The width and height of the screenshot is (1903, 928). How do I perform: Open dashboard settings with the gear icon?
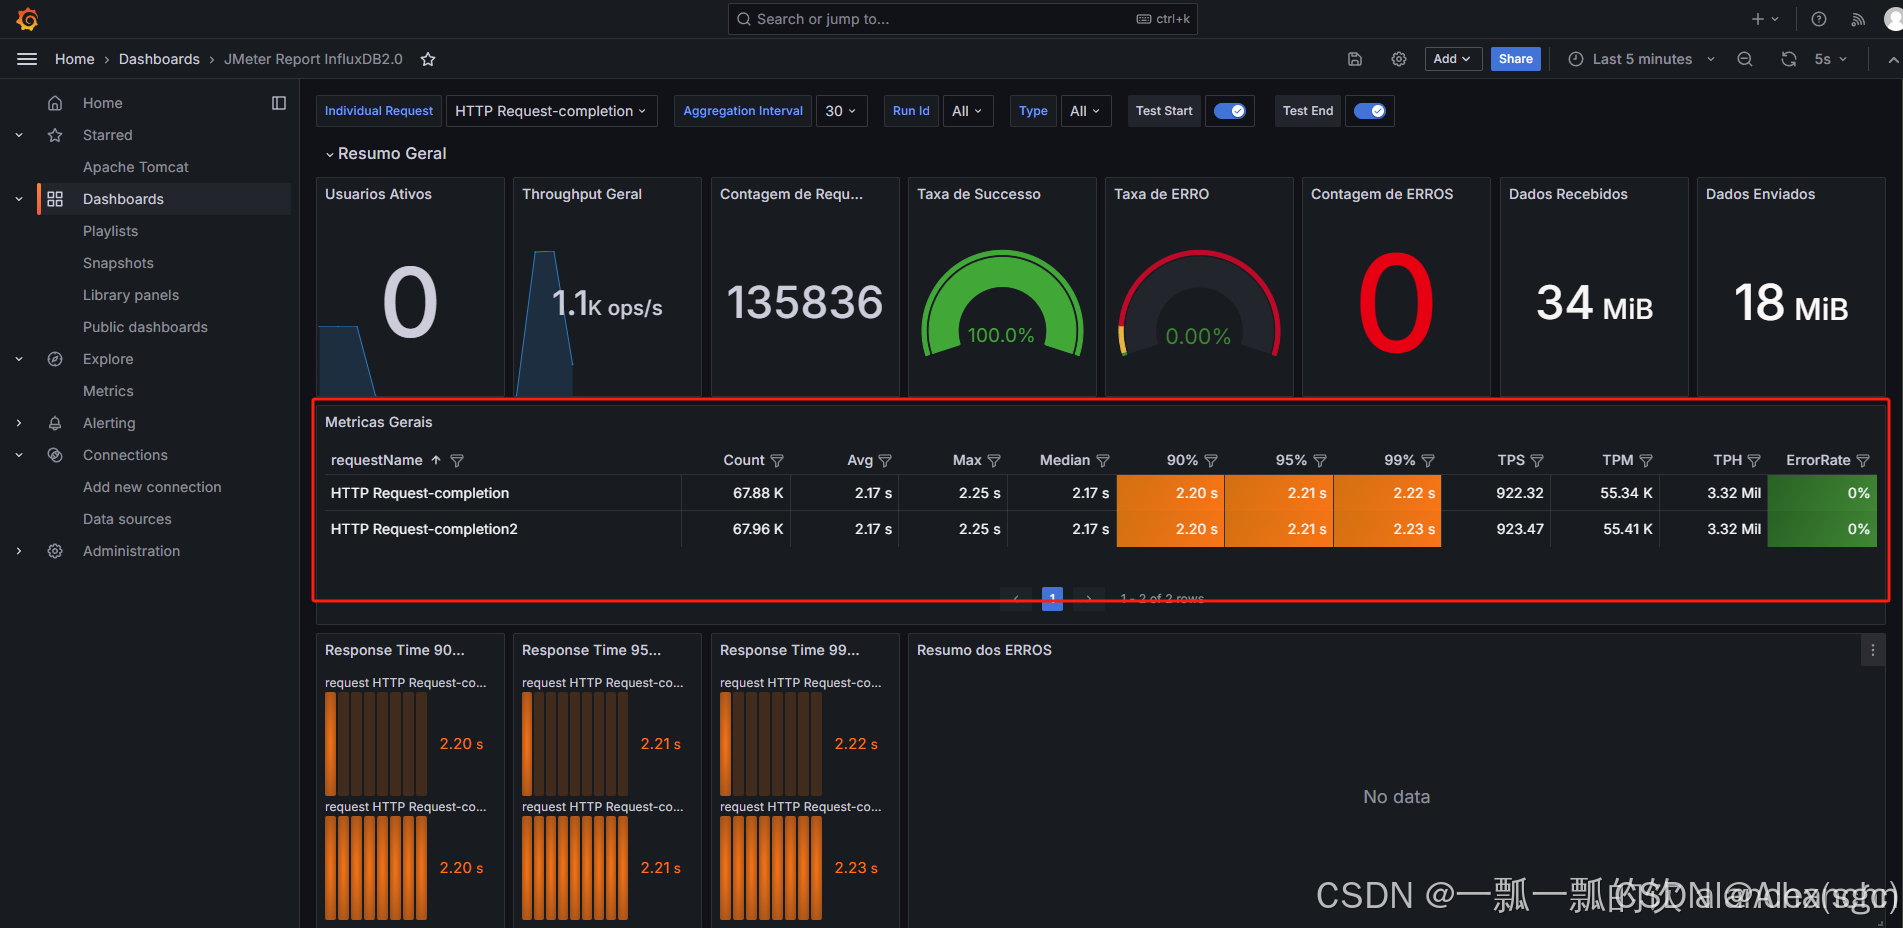coord(1398,59)
